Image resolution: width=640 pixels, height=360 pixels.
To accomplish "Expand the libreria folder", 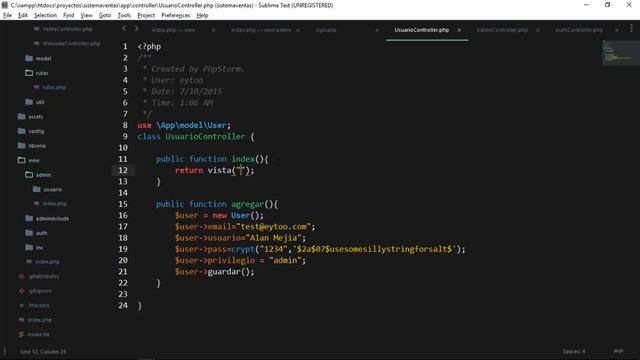I will click(37, 146).
